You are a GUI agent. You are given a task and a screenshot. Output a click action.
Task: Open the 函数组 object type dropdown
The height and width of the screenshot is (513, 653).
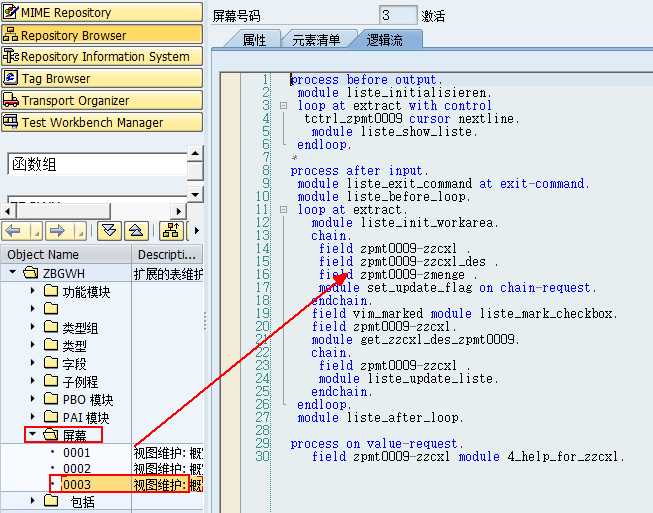click(97, 164)
